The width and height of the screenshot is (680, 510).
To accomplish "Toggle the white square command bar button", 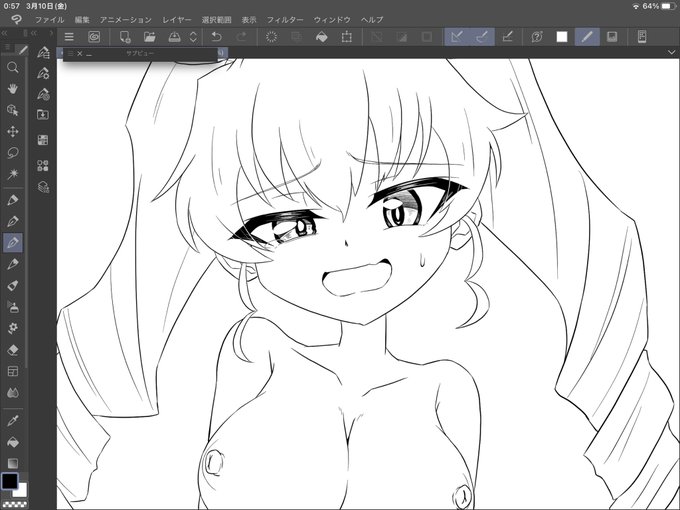I will tap(562, 37).
